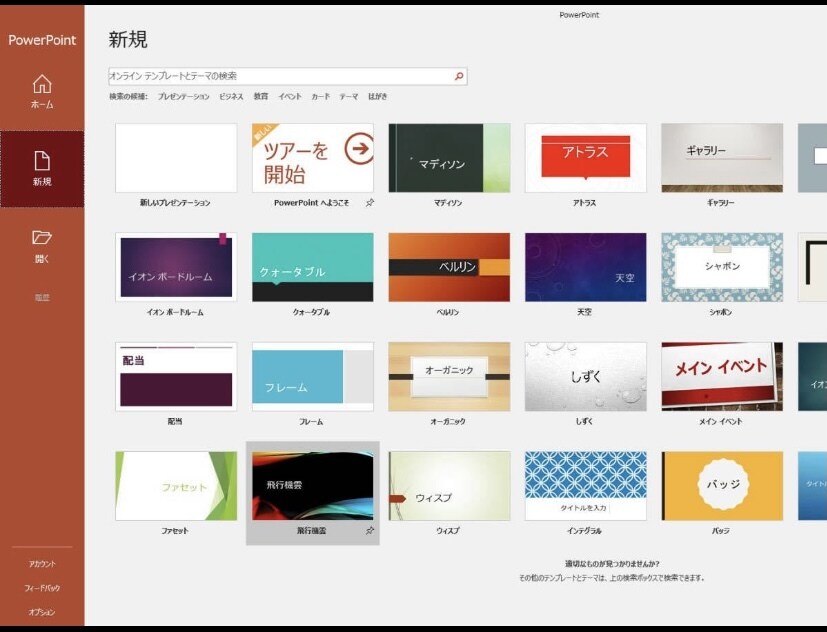The width and height of the screenshot is (827, 632).
Task: Choose the テーマ search suggestion
Action: (349, 97)
